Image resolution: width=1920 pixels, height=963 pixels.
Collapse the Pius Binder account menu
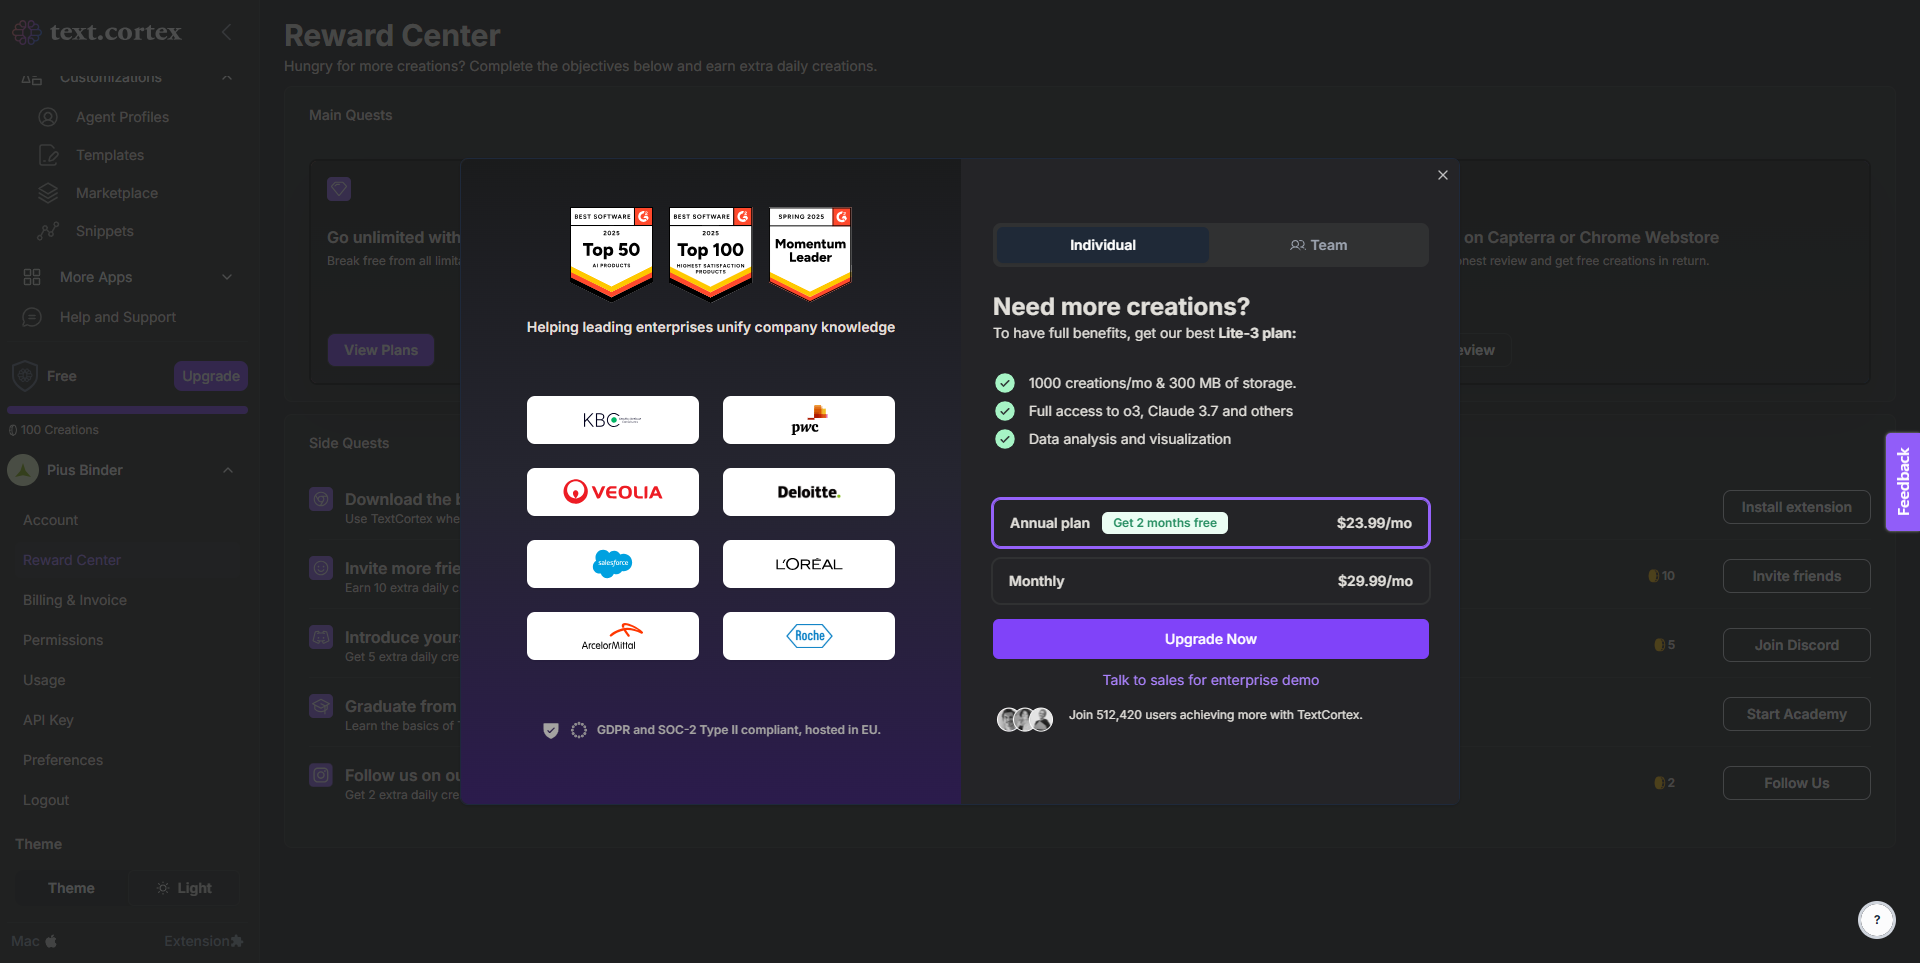pos(228,470)
